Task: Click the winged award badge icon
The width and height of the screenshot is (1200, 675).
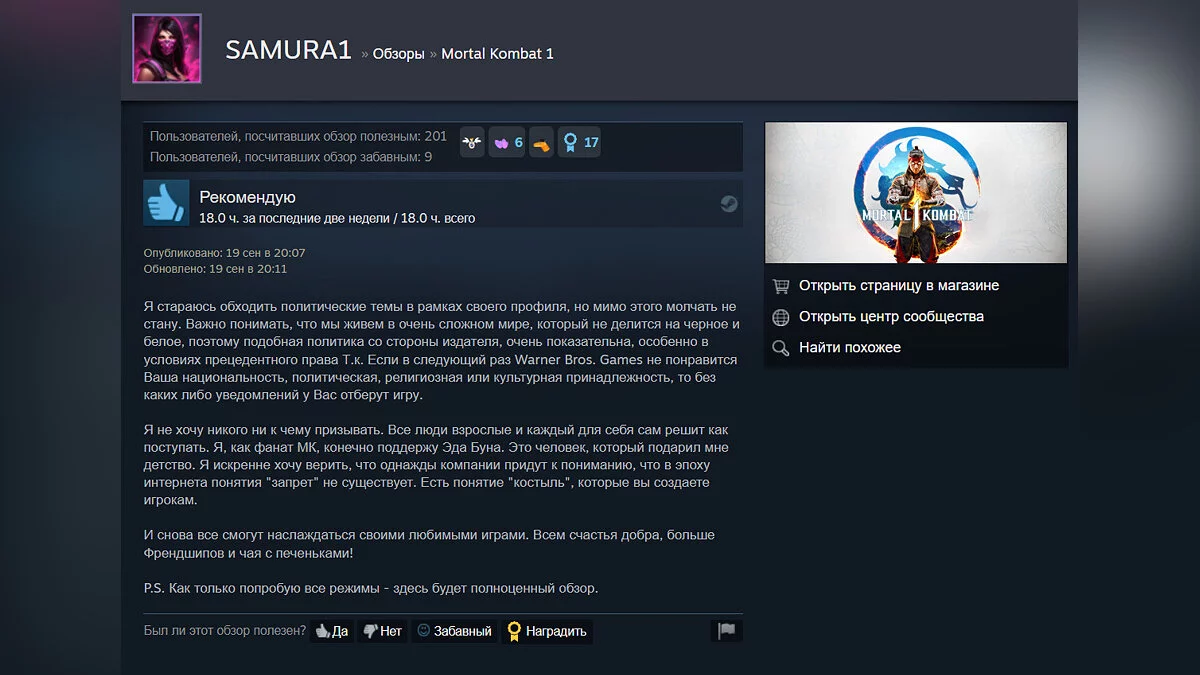Action: (472, 143)
